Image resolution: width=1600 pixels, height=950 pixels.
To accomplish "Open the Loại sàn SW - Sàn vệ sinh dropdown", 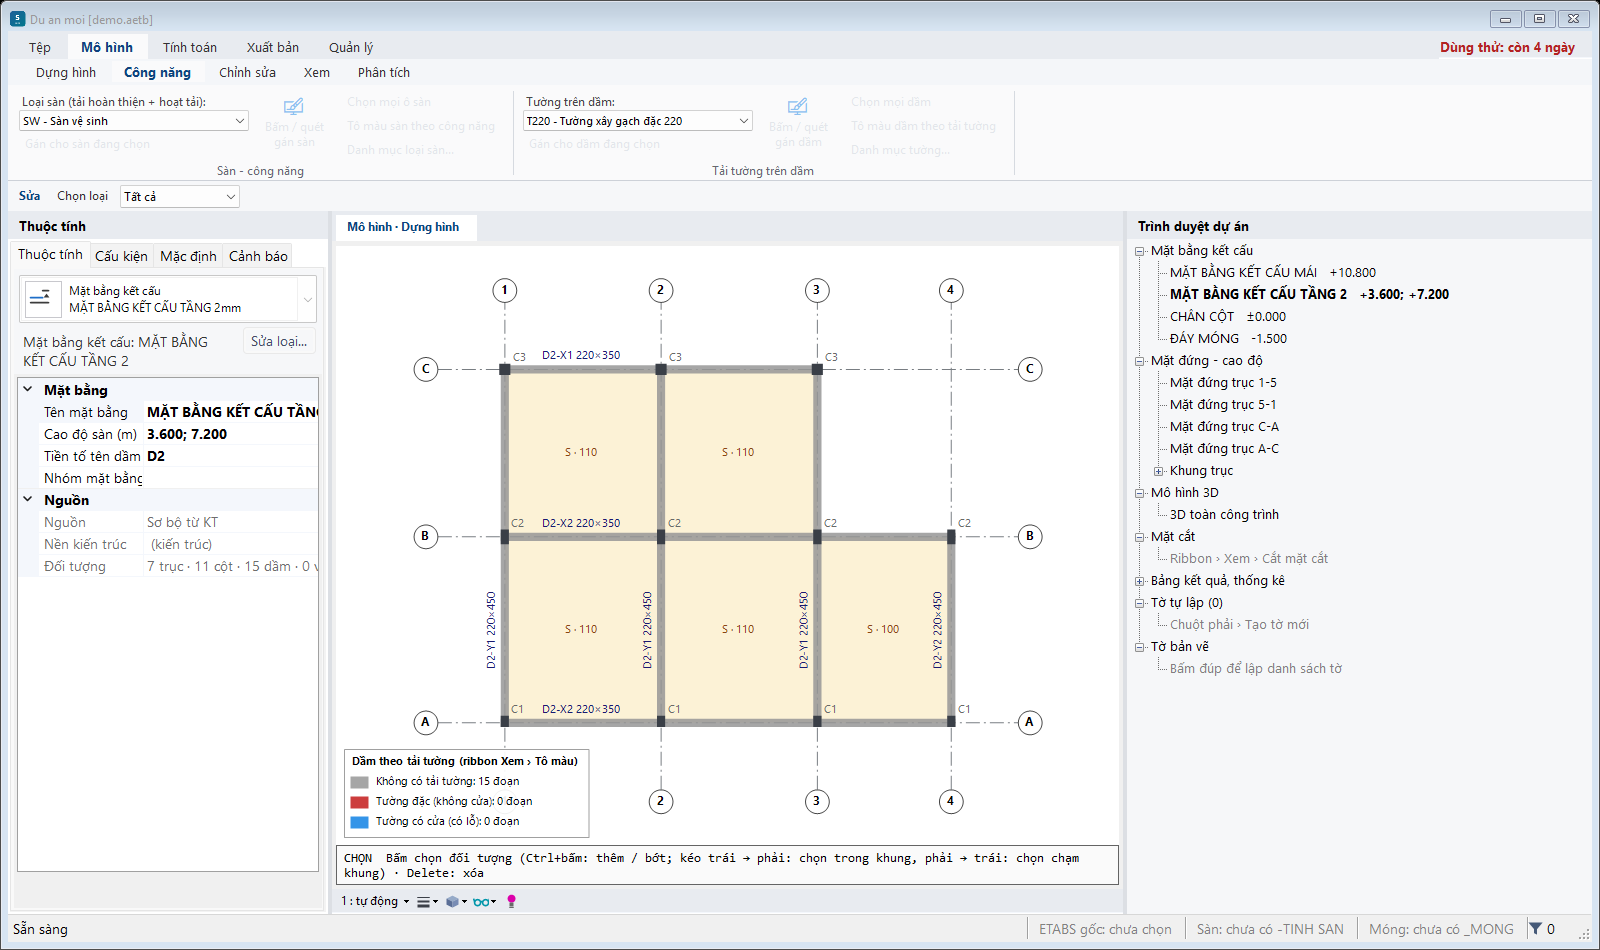I will 134,121.
